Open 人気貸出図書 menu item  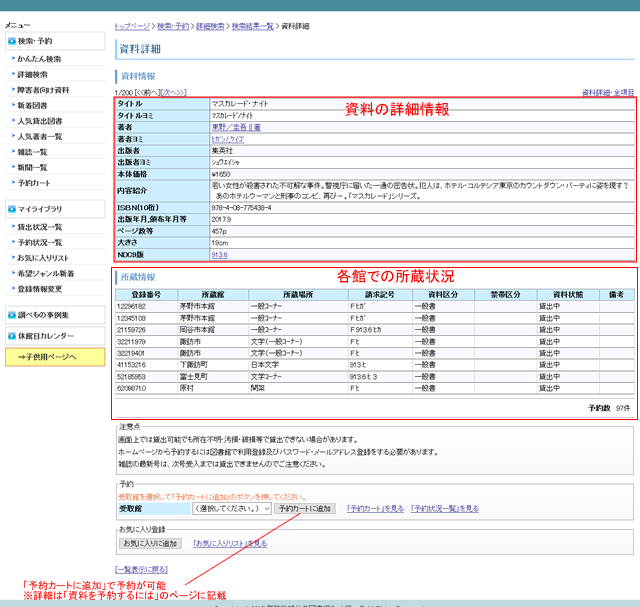(40, 121)
